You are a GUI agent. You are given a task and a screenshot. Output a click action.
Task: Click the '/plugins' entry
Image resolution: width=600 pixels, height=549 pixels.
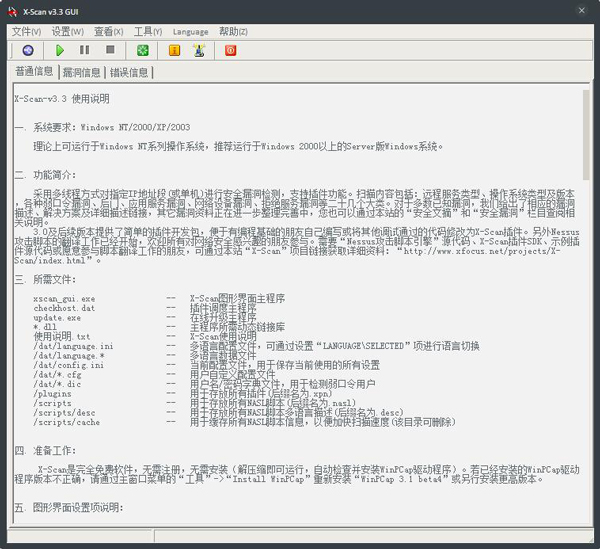52,394
